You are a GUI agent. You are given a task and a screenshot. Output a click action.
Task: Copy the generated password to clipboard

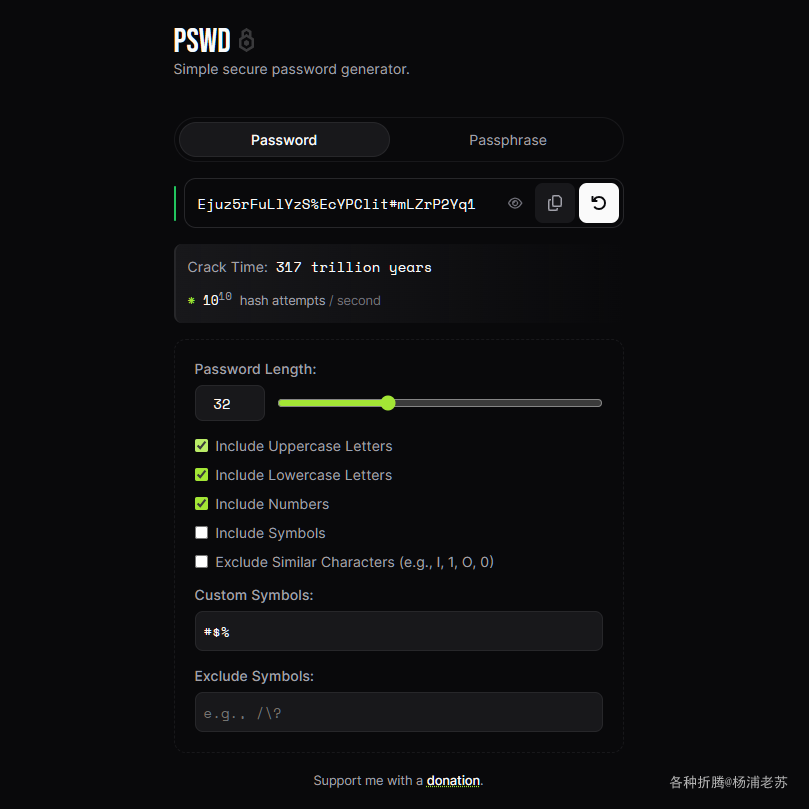pyautogui.click(x=555, y=203)
